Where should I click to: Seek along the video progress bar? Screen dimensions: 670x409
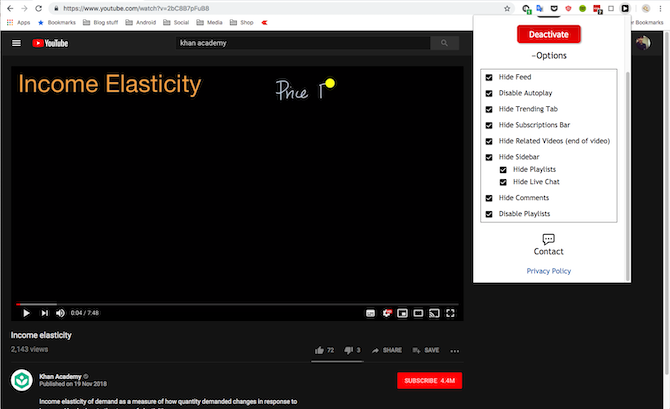tap(237, 304)
